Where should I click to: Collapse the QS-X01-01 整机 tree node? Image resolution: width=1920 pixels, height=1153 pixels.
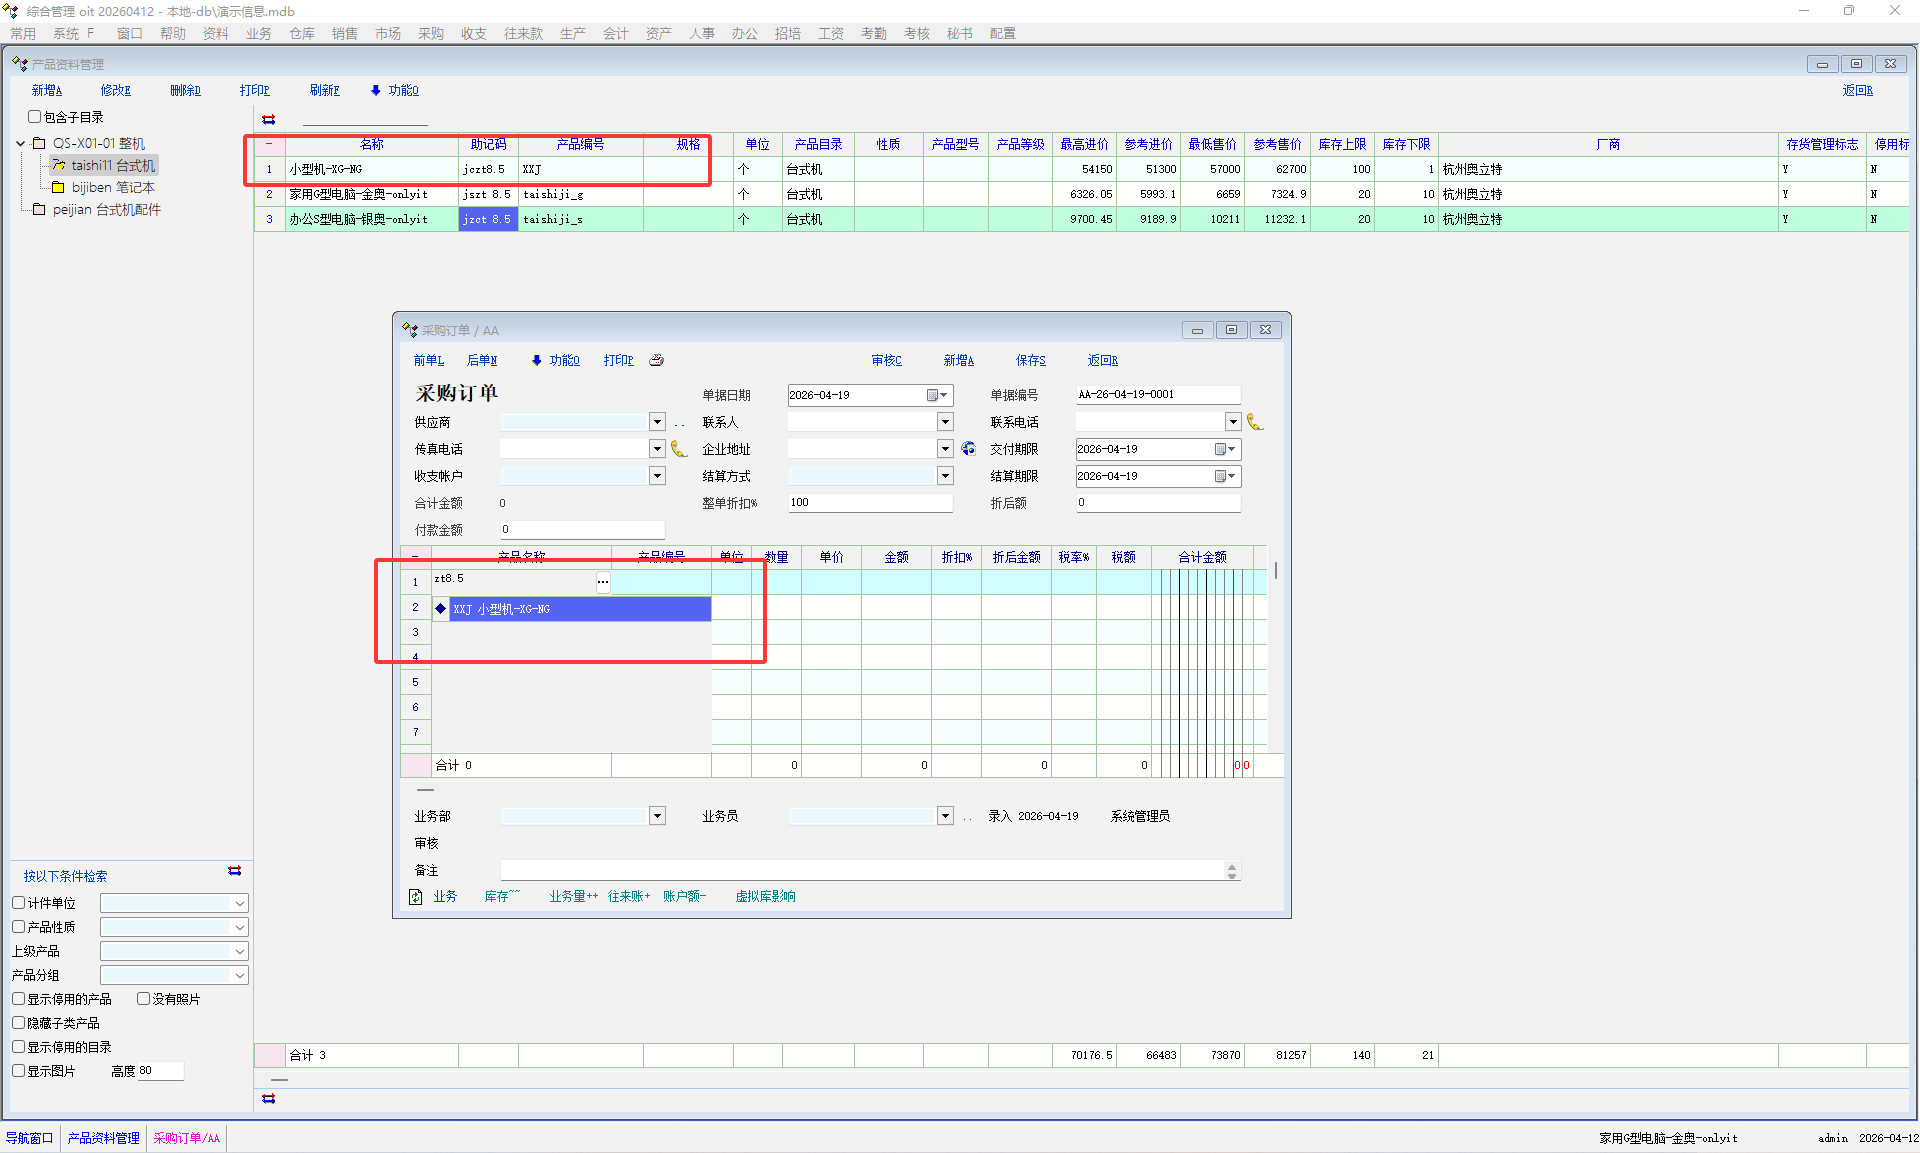tap(20, 143)
